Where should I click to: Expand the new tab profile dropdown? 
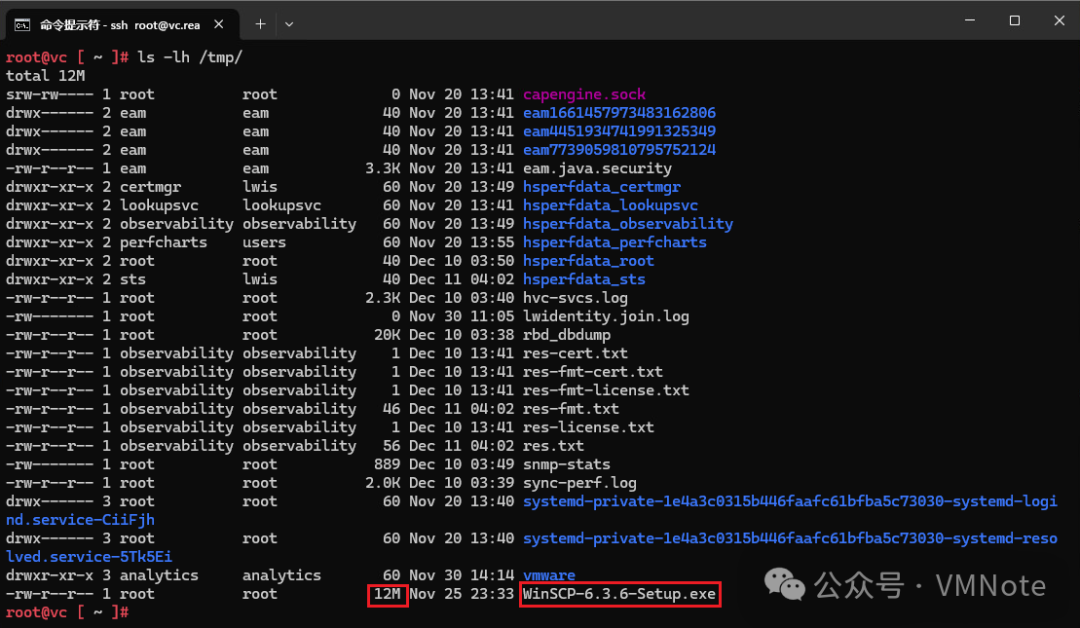click(x=289, y=24)
